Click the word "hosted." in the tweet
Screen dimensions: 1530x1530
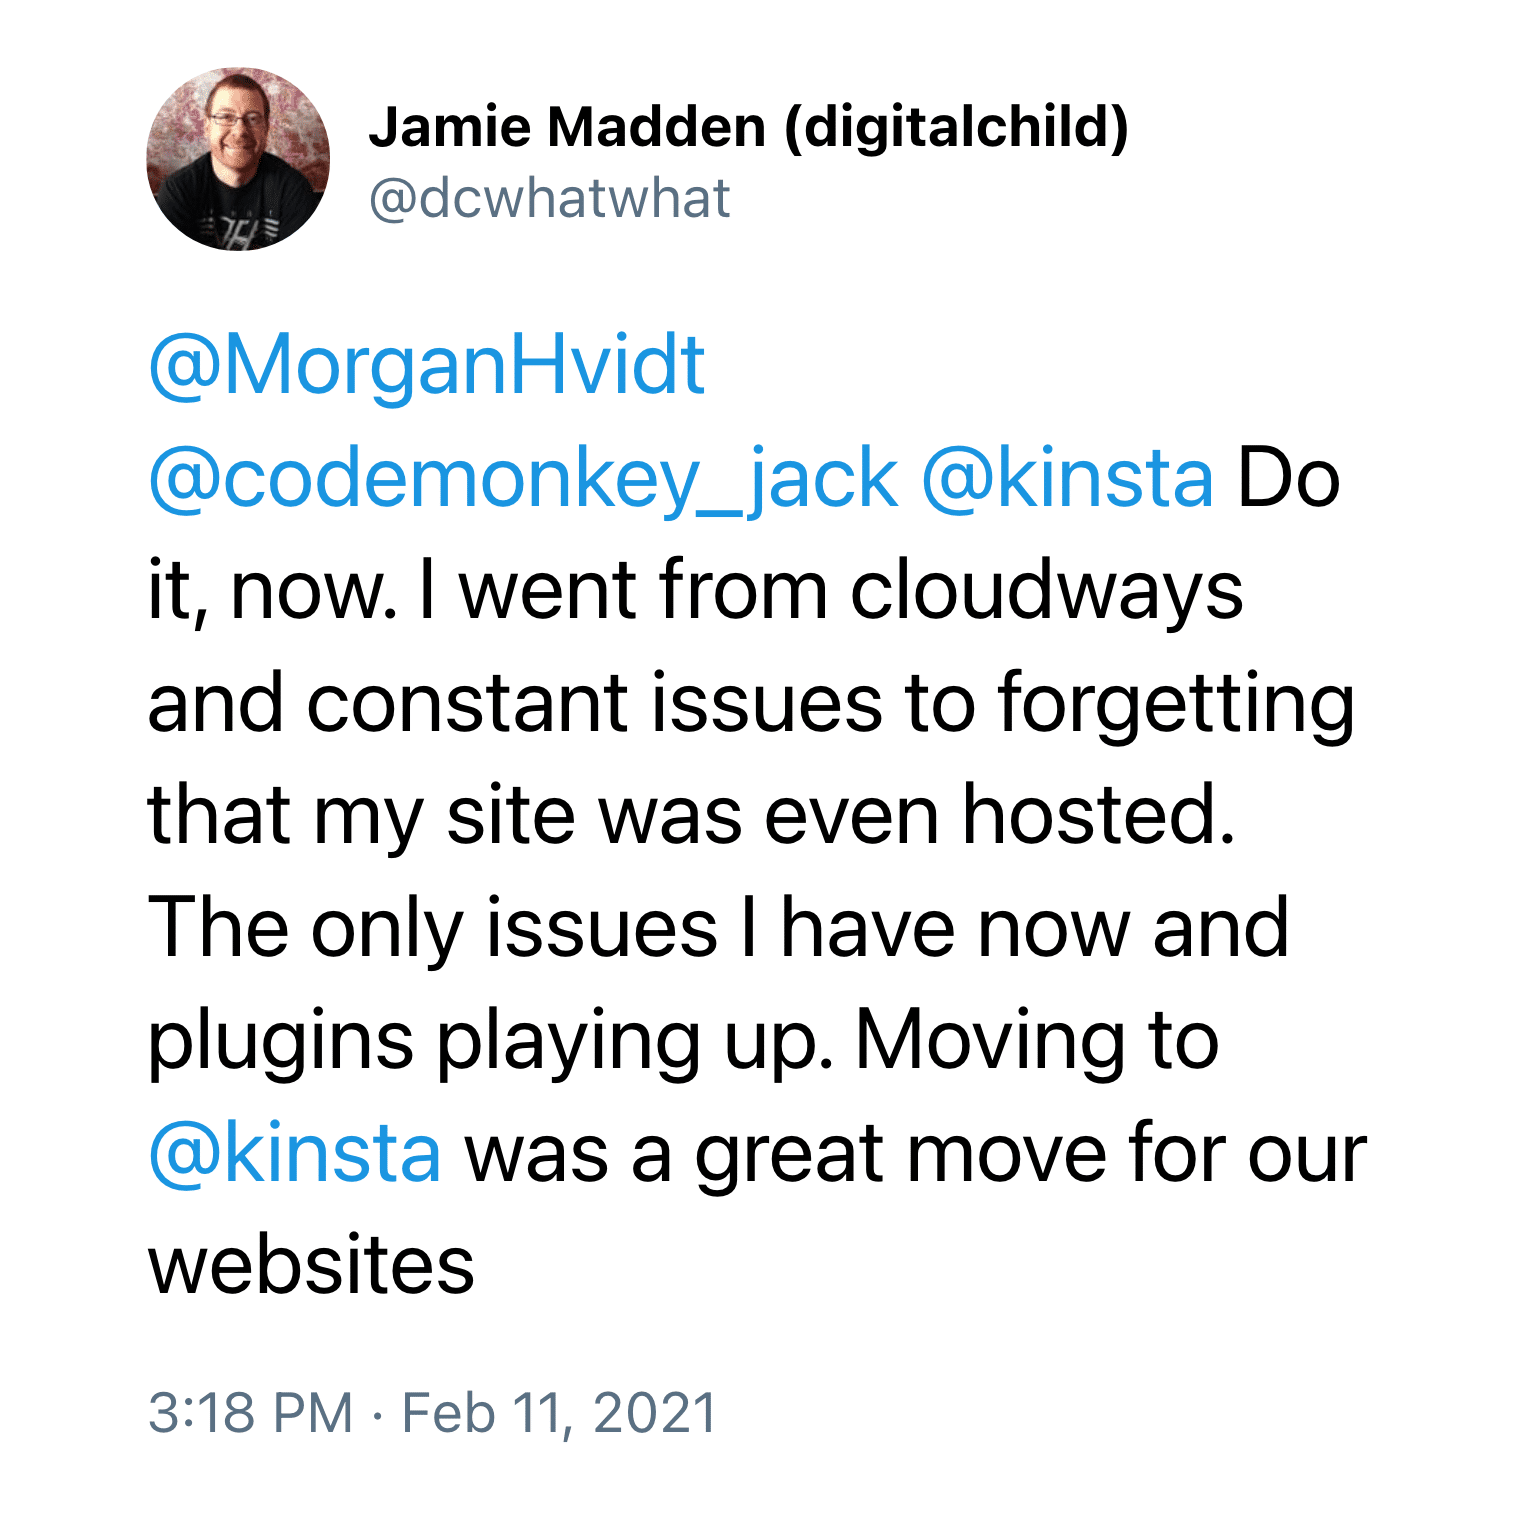click(x=1098, y=816)
